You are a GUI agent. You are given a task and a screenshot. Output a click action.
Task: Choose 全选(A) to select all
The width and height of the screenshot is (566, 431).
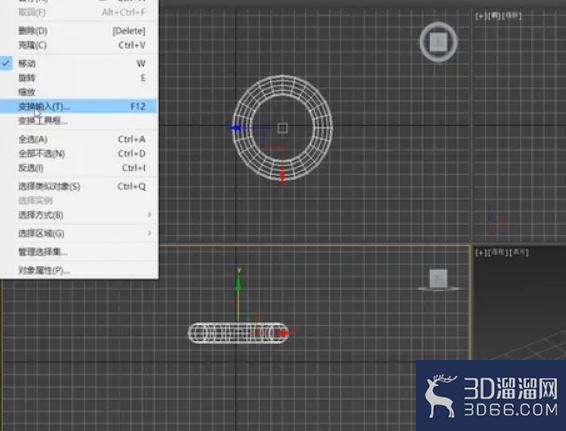coord(78,139)
